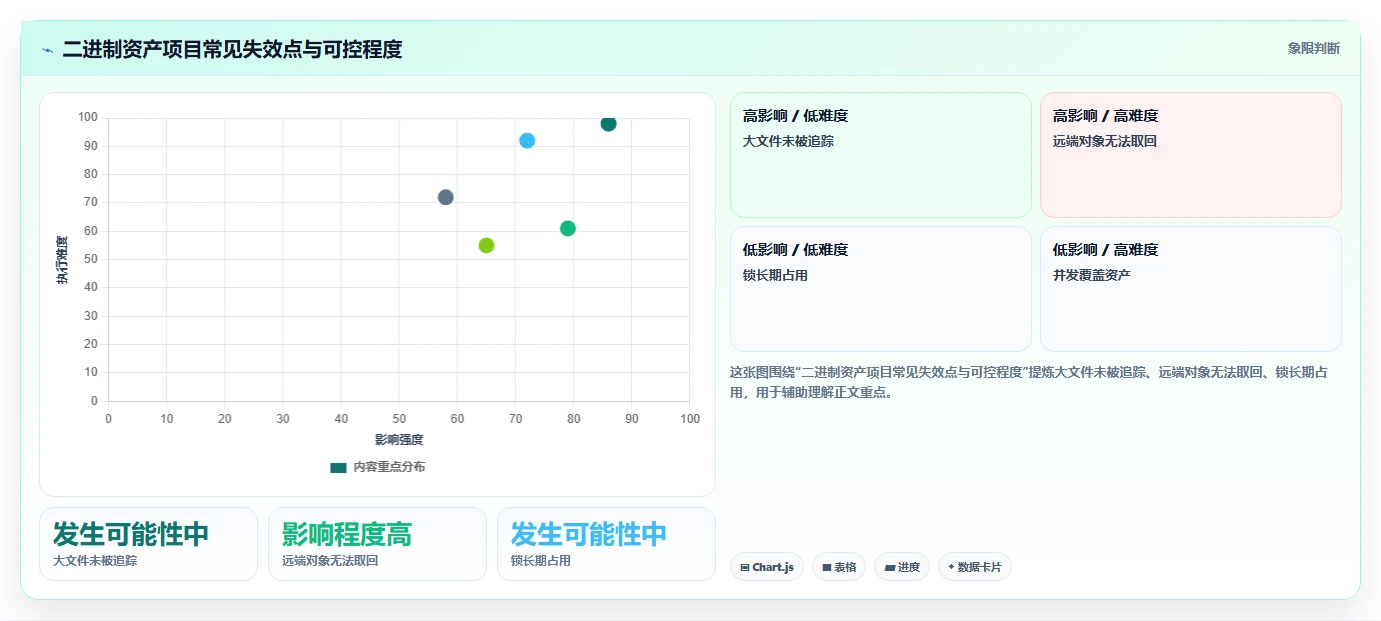Image resolution: width=1381 pixels, height=621 pixels.
Task: Click the 进度 tag chip
Action: pos(902,567)
